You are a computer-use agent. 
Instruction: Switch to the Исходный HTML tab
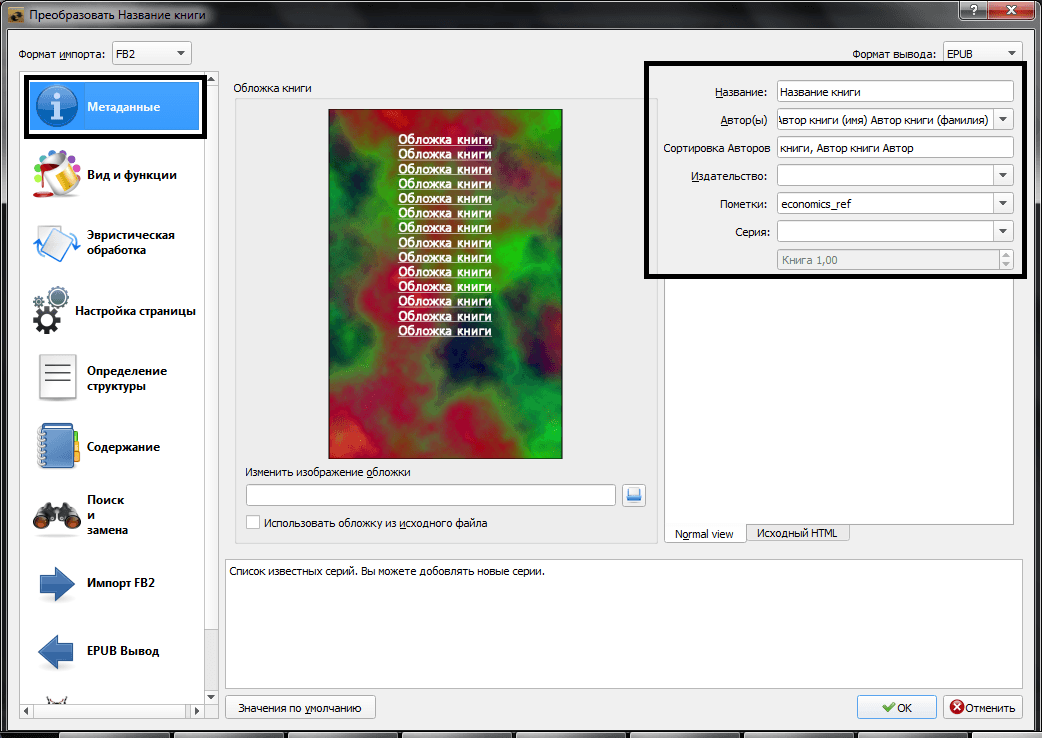[797, 533]
